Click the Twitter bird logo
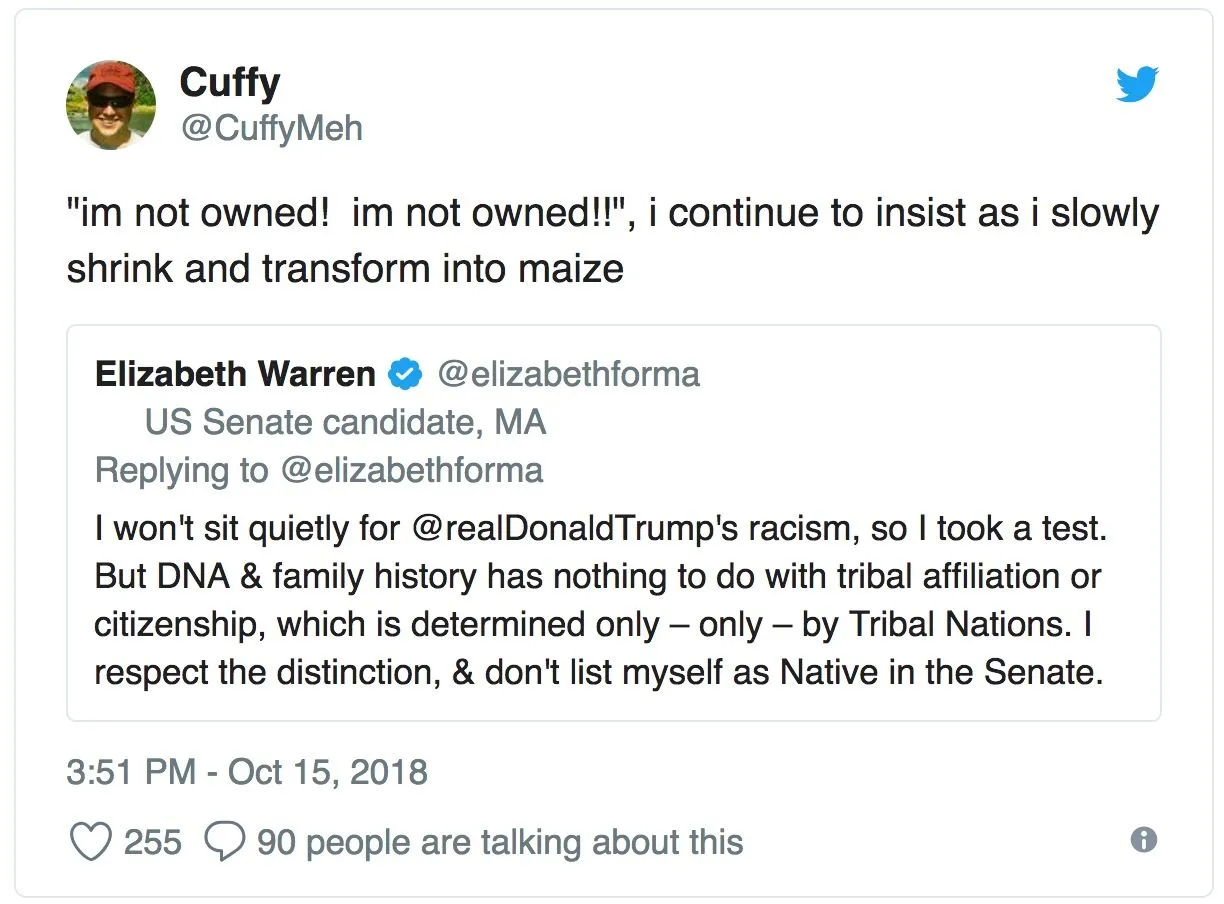1224x904 pixels. coord(1136,84)
